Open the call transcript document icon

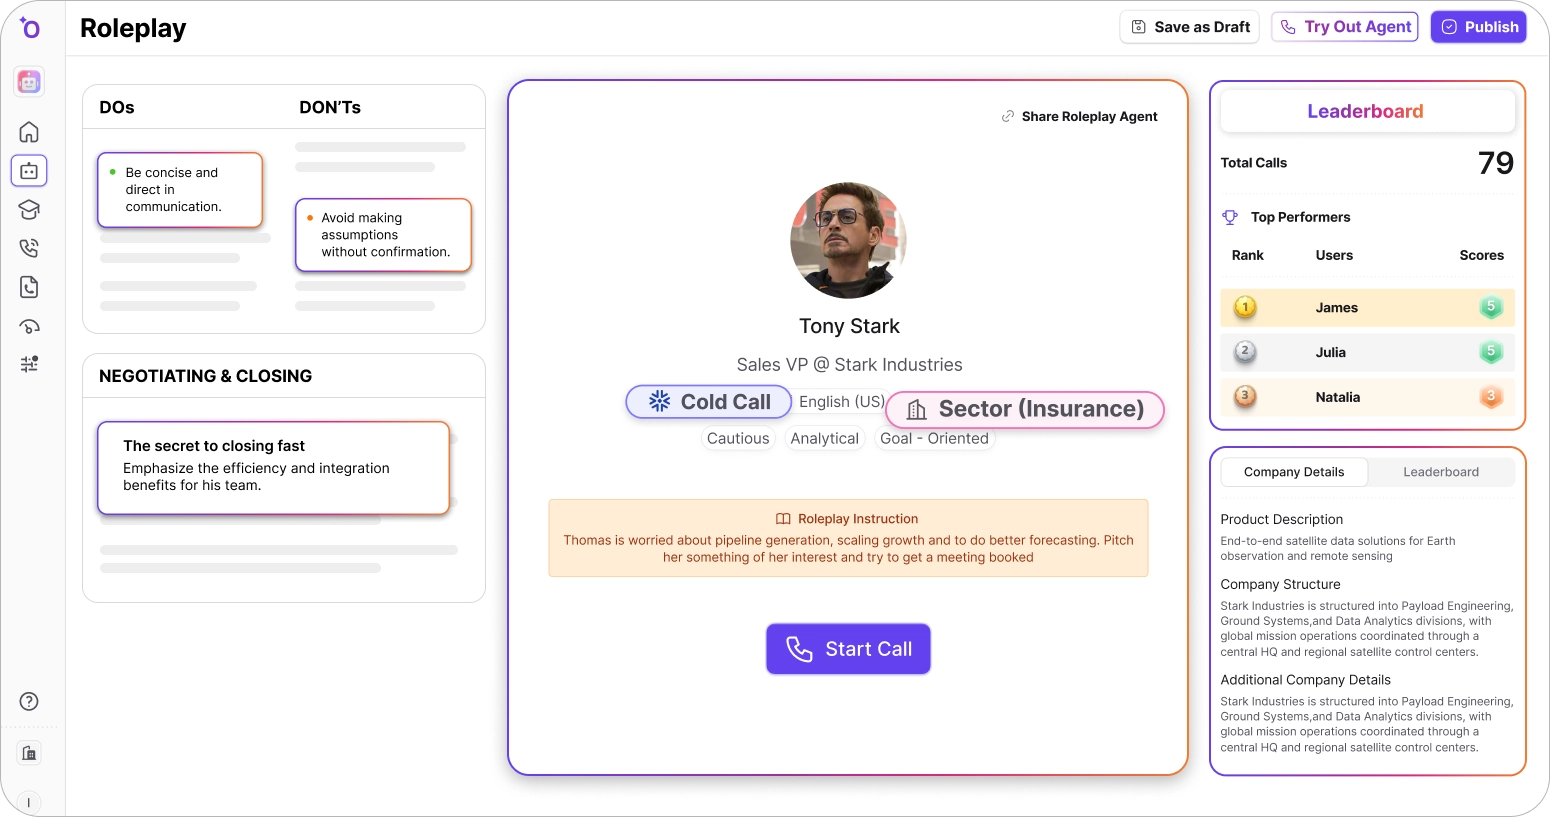(29, 286)
